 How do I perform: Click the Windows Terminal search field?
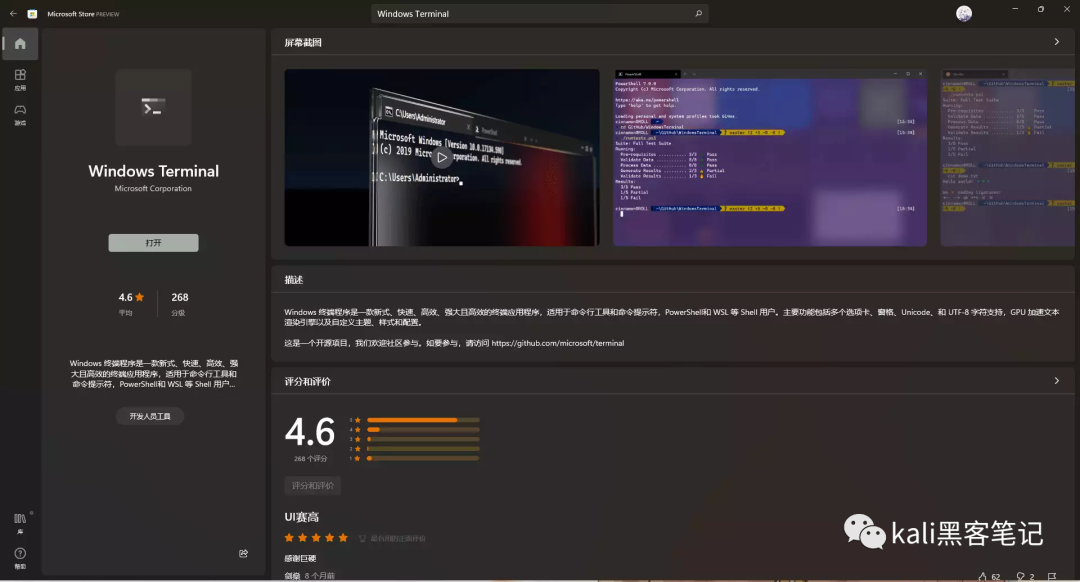[x=539, y=13]
